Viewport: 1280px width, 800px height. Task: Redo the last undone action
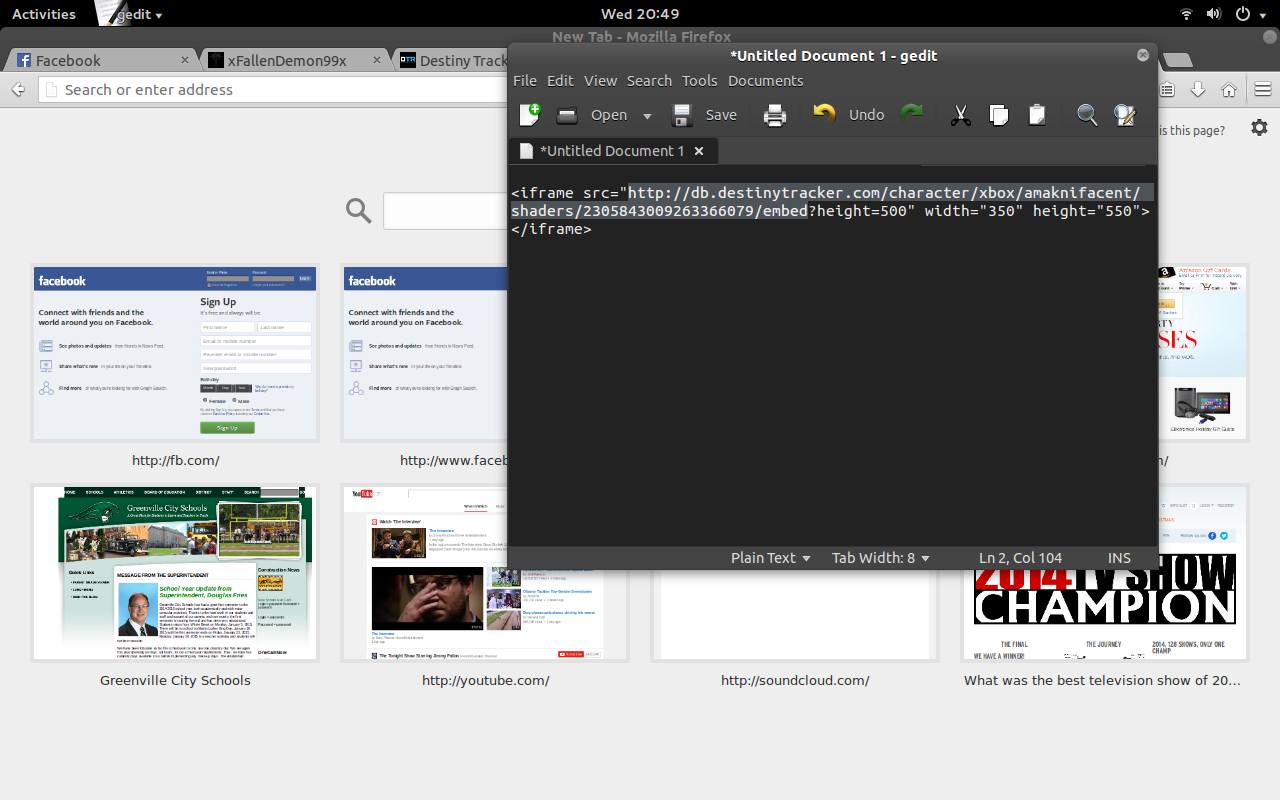tap(911, 115)
